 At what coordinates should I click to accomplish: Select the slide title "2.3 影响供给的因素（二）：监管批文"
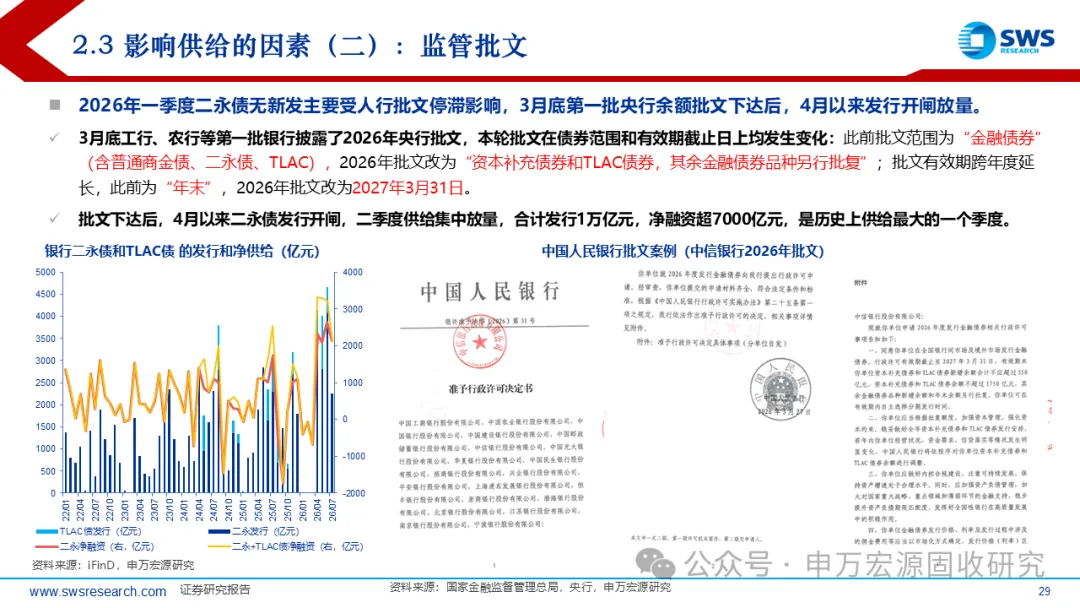[300, 46]
